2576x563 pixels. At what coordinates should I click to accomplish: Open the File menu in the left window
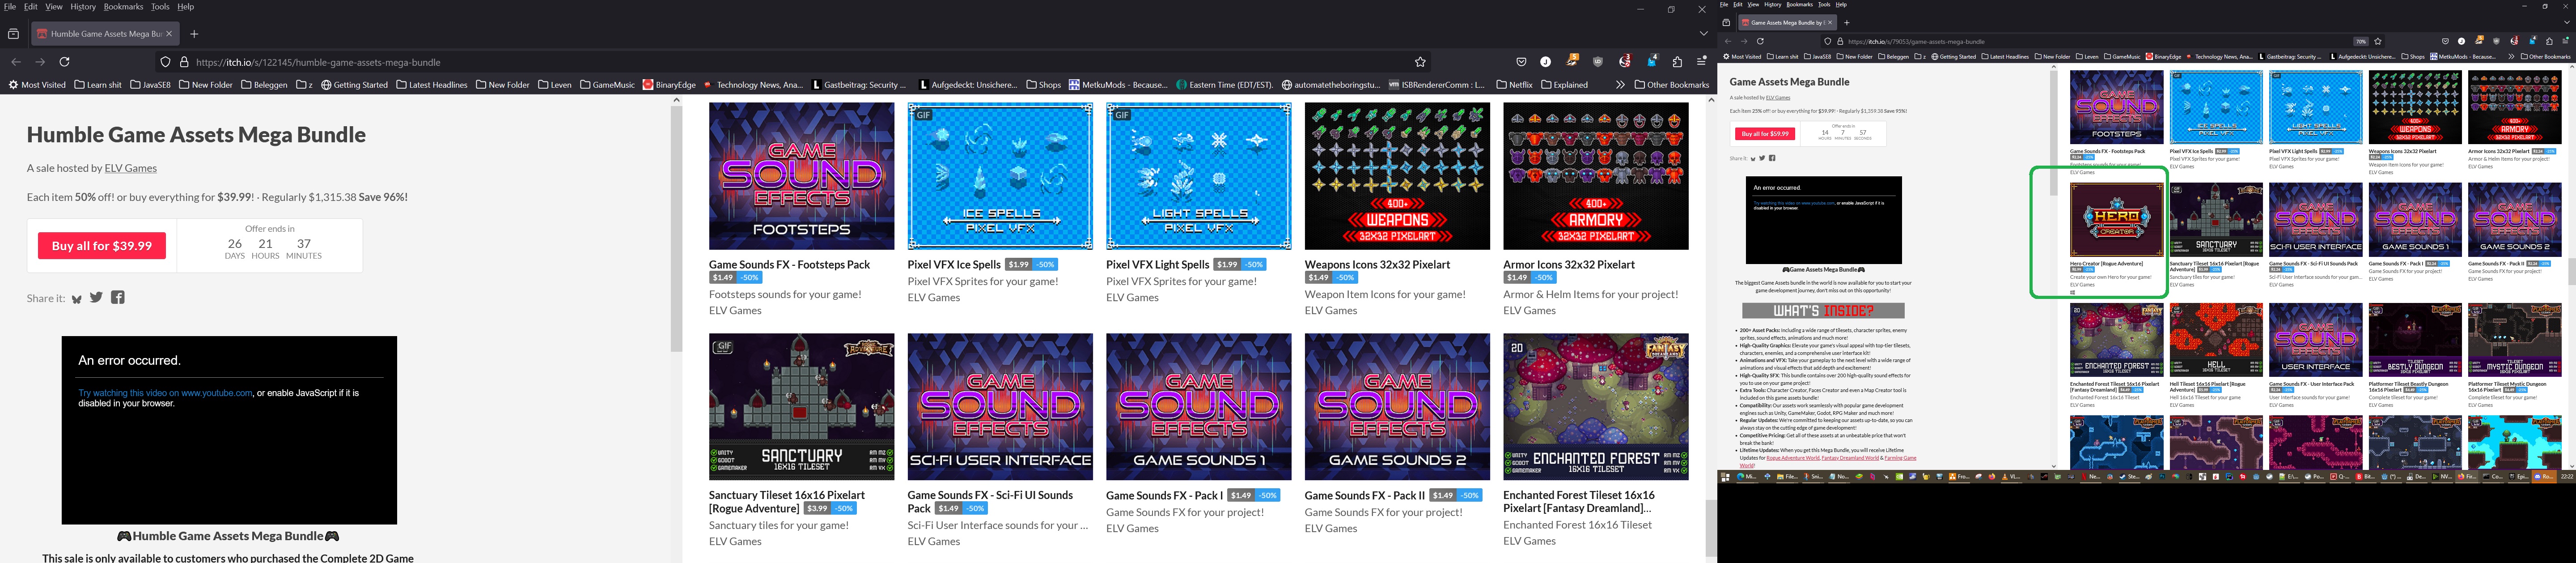click(x=10, y=7)
